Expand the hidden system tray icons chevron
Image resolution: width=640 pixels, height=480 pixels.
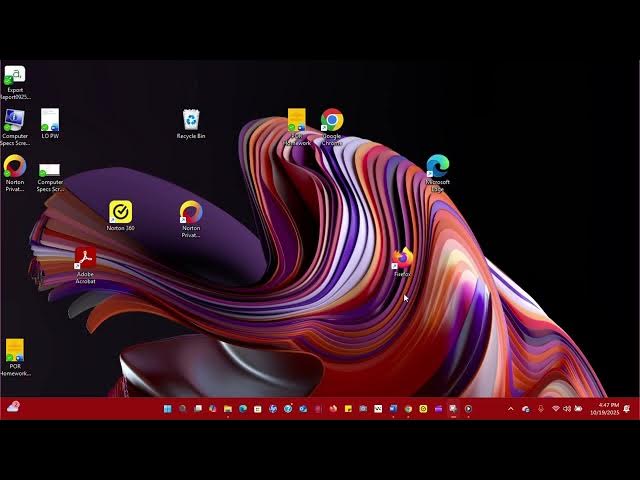511,409
